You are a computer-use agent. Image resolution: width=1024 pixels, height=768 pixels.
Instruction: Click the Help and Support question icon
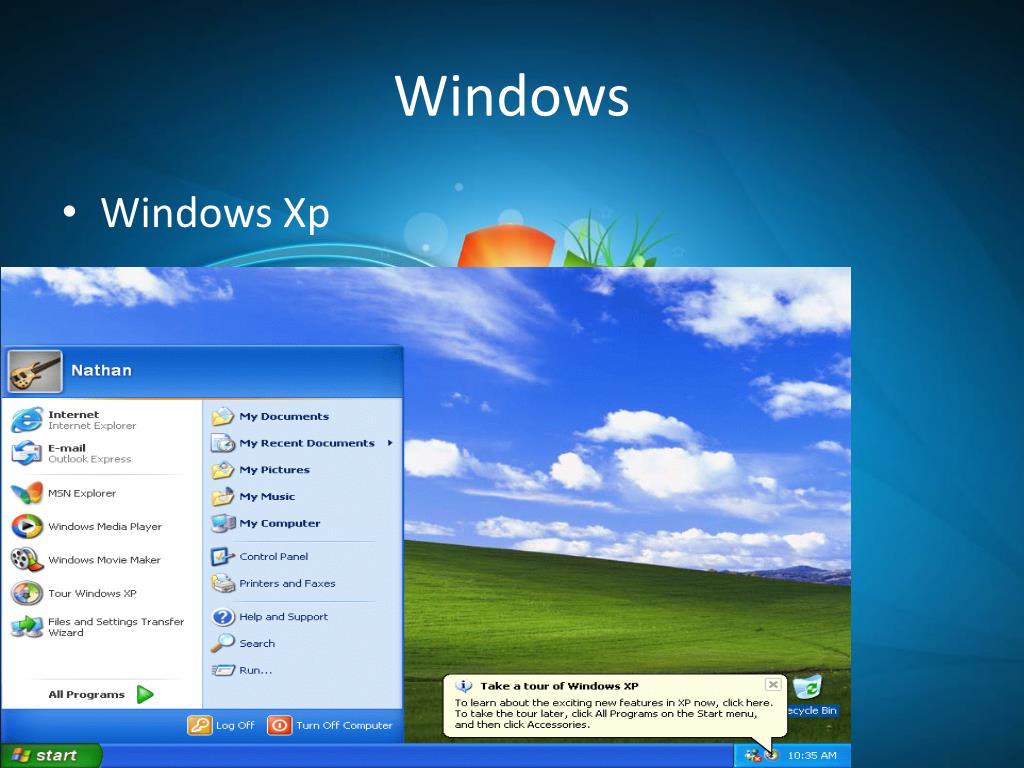(223, 616)
